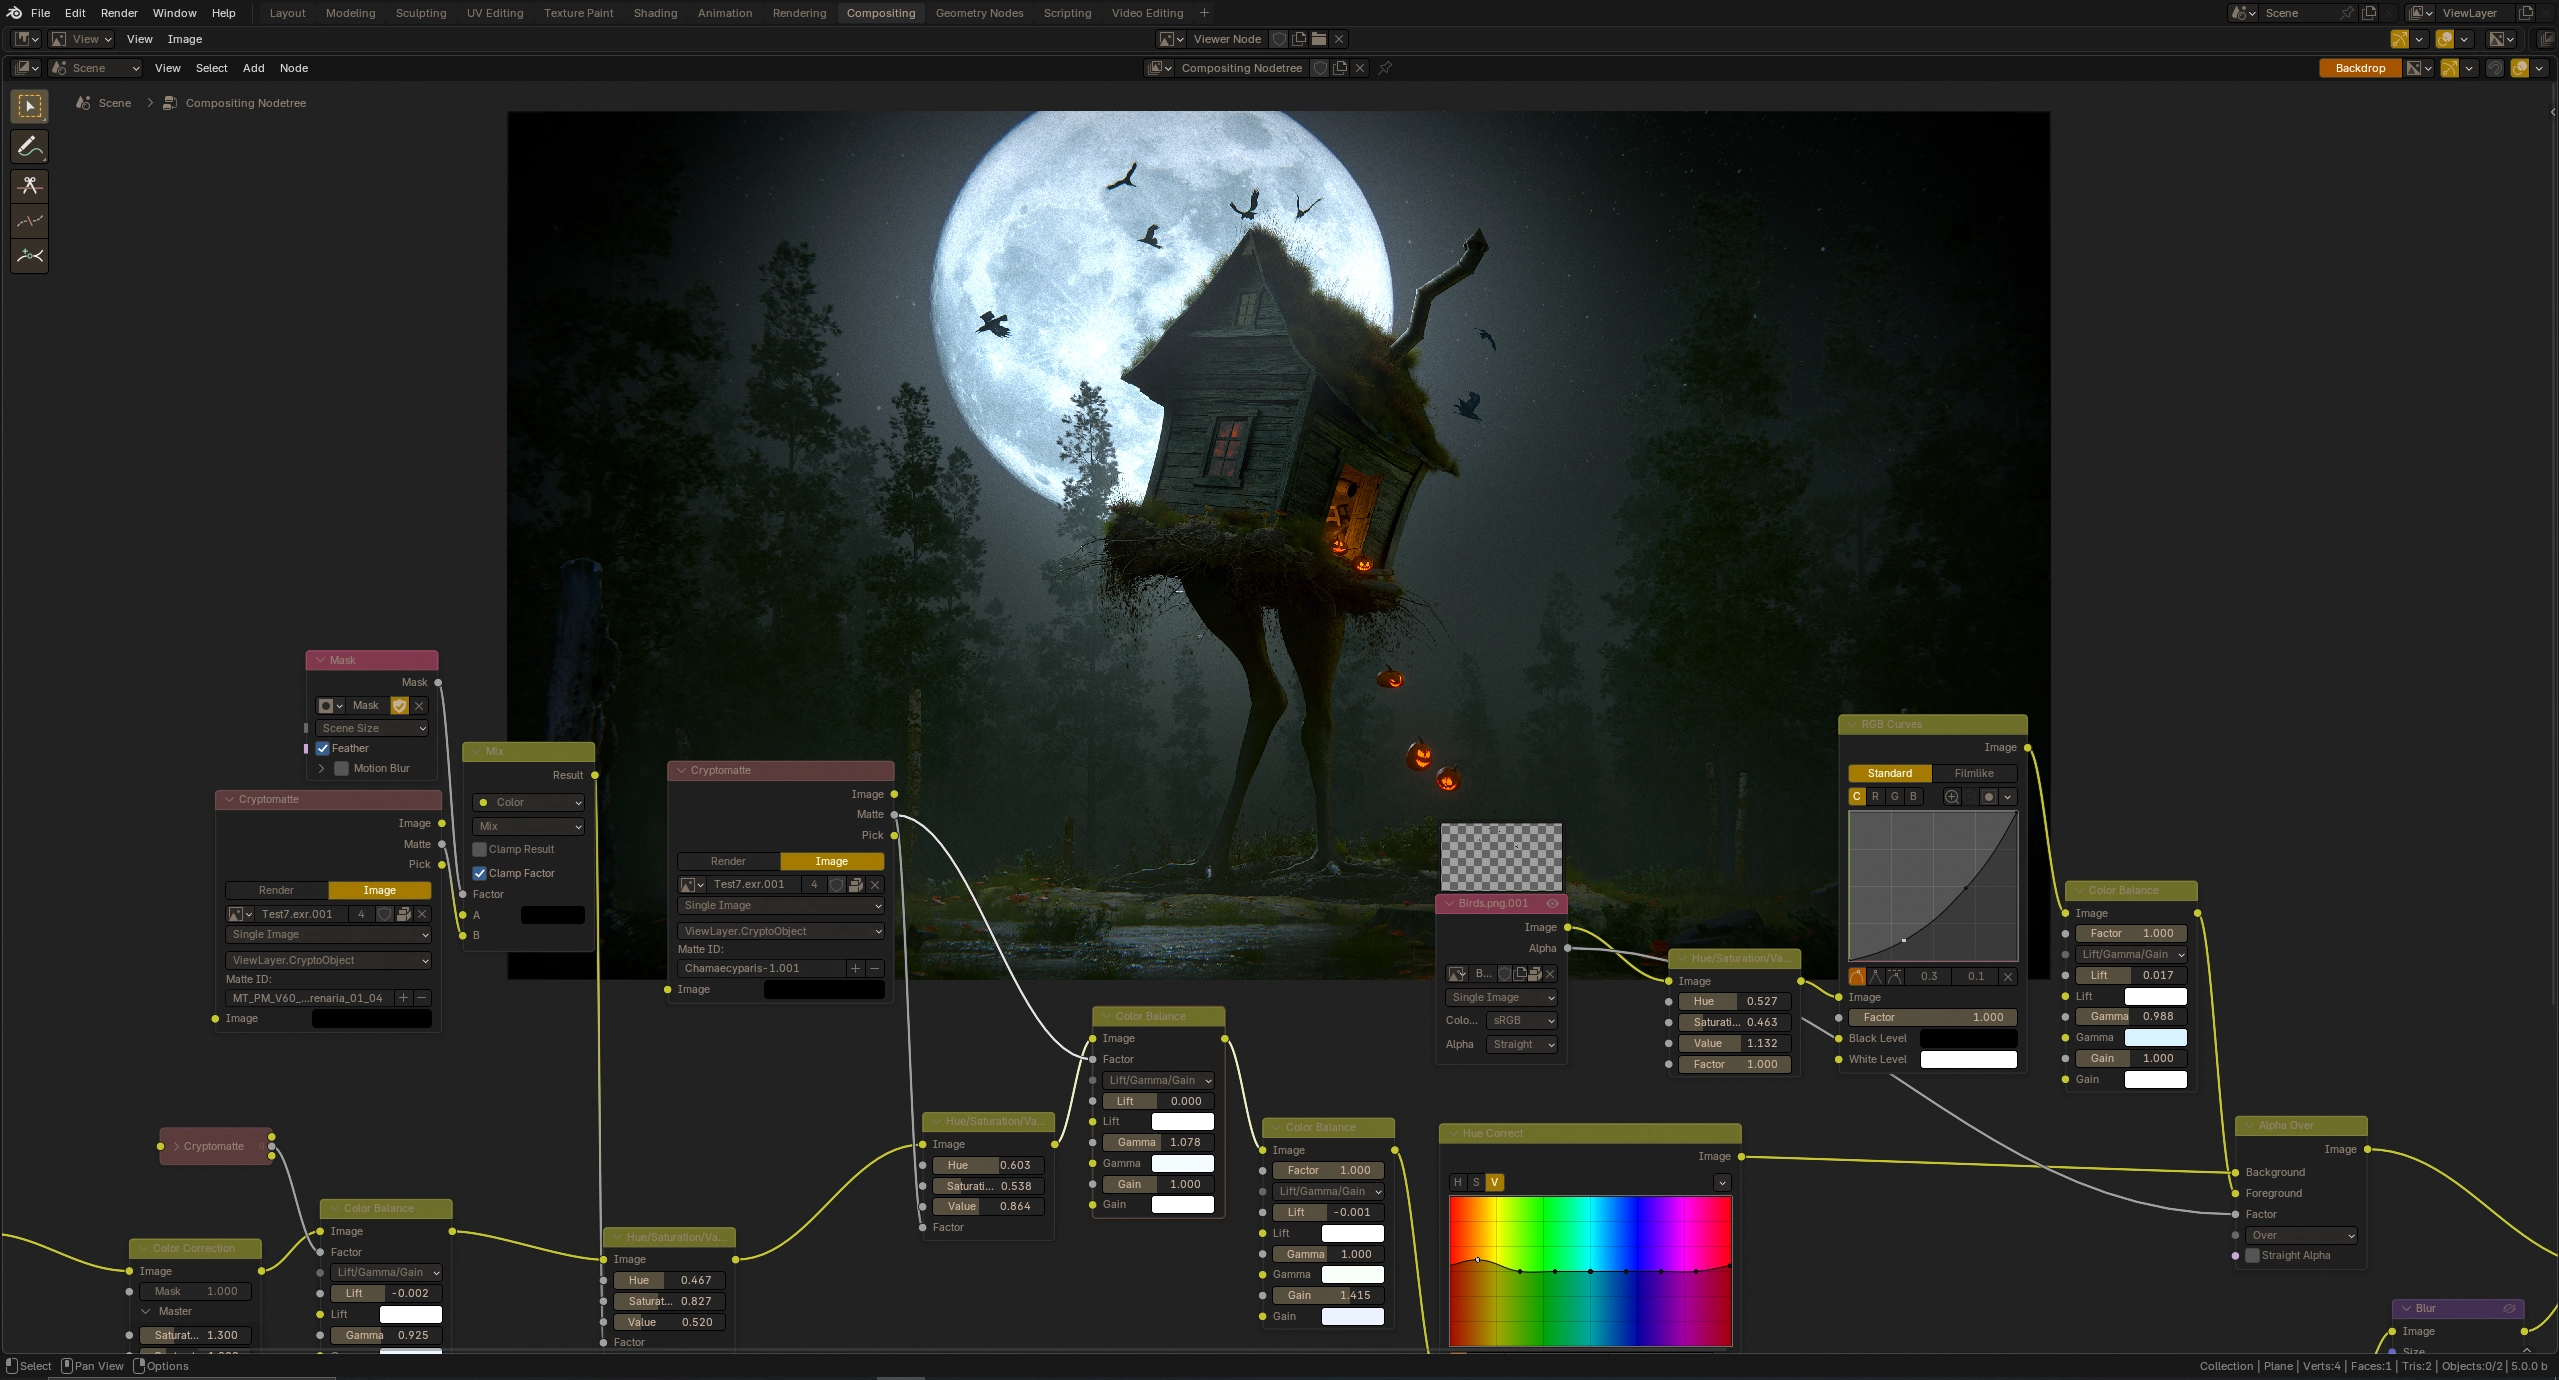
Task: Select the Links Cut tool icon
Action: click(29, 186)
